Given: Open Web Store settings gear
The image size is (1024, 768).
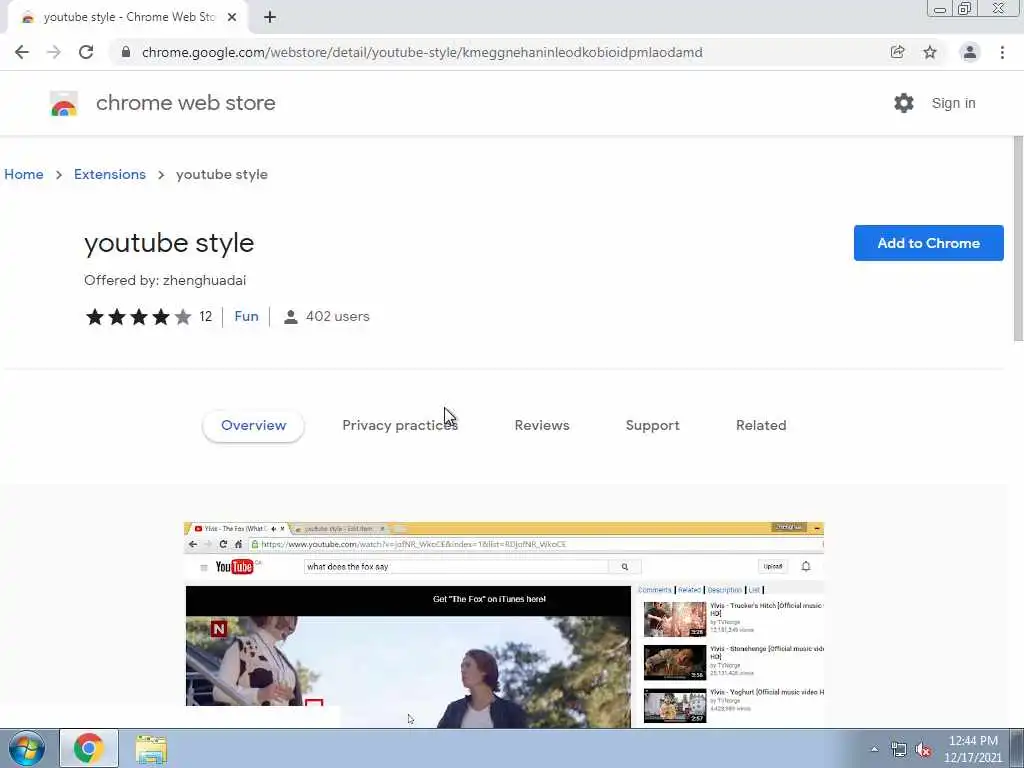Looking at the screenshot, I should coord(904,103).
